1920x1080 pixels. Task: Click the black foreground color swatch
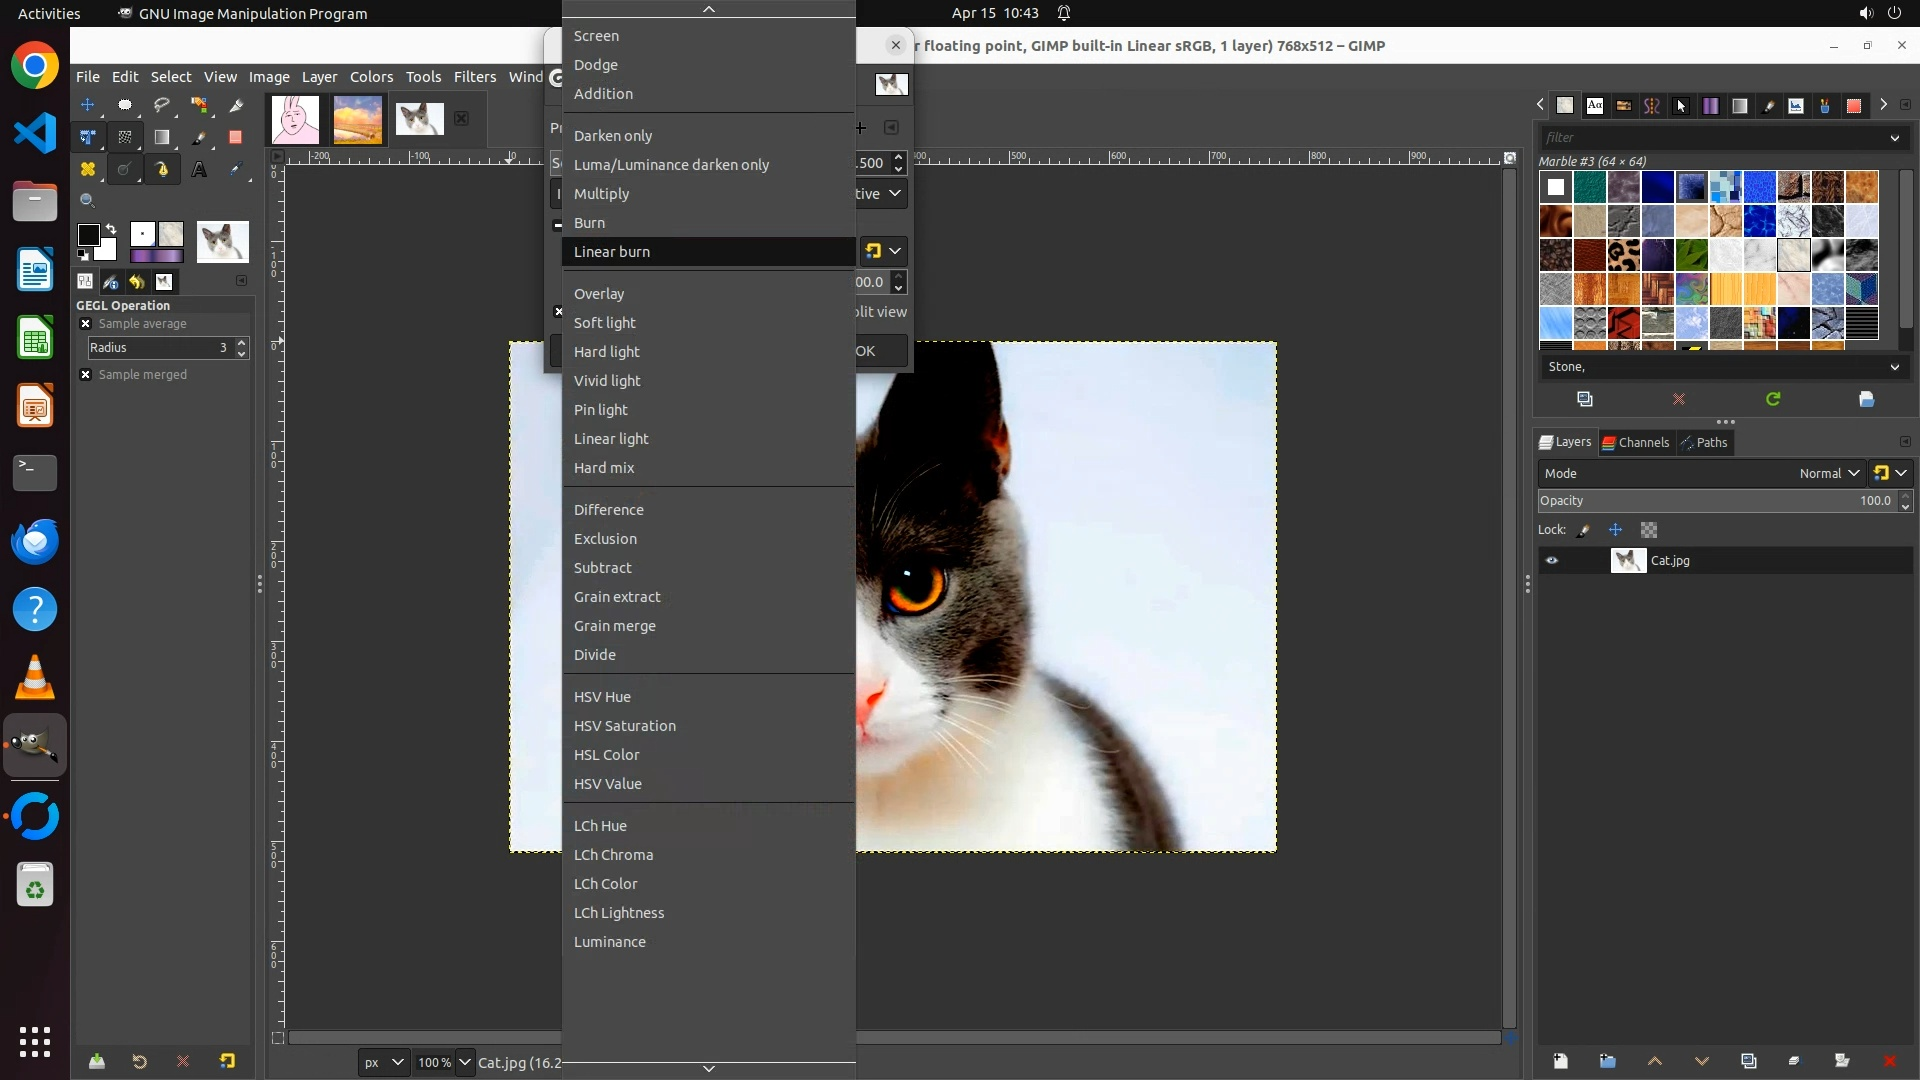click(x=87, y=235)
